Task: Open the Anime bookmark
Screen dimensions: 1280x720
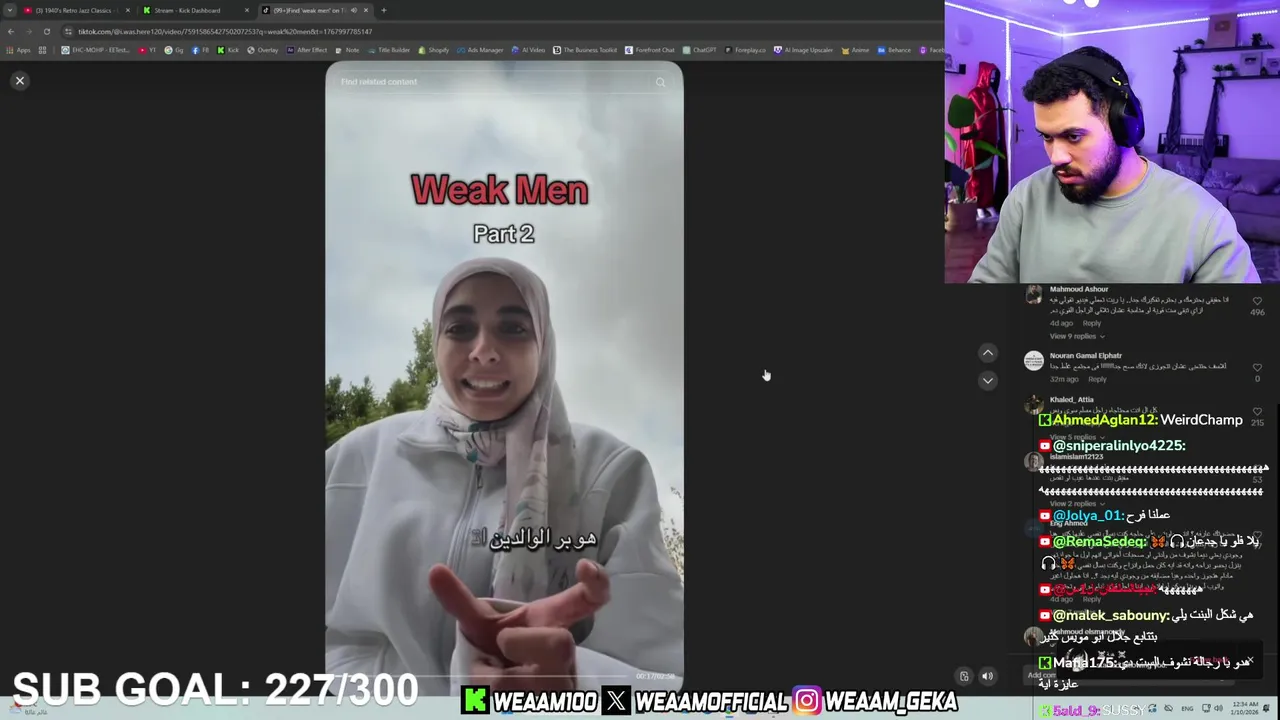Action: (x=856, y=50)
